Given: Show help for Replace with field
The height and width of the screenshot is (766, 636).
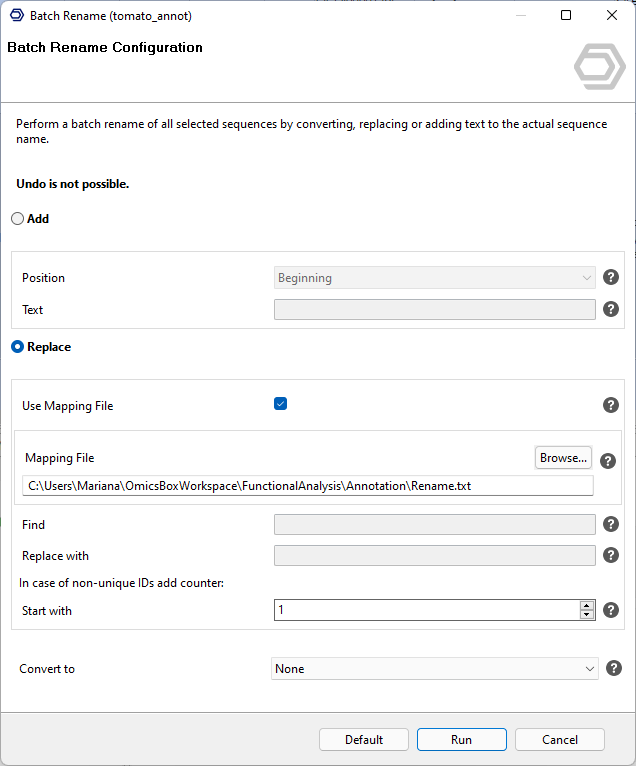Looking at the screenshot, I should [611, 556].
